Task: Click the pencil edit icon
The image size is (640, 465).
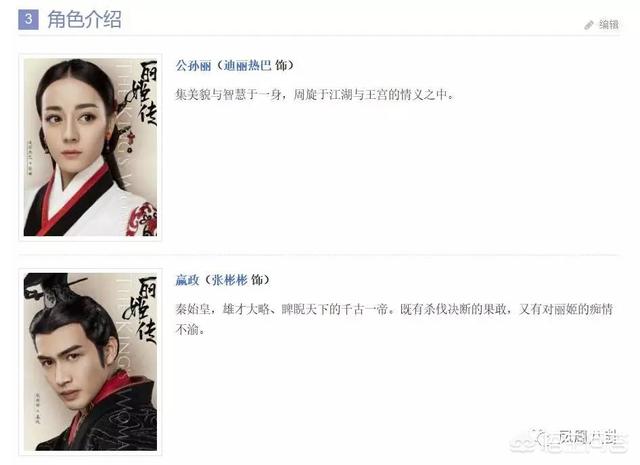Action: click(x=588, y=25)
